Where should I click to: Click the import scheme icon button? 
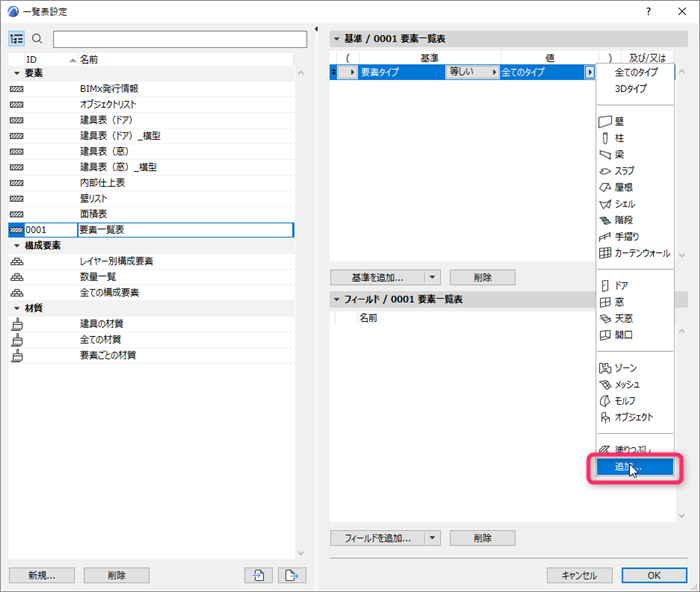point(258,575)
